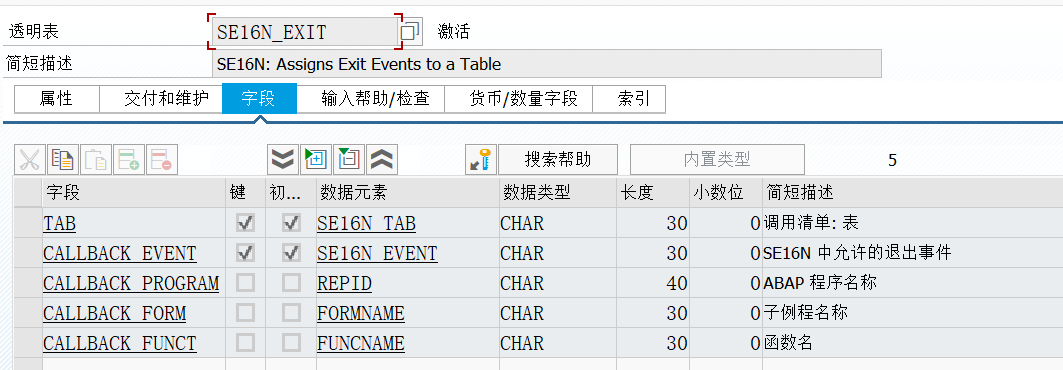Click the 简短描述 column header
The height and width of the screenshot is (370, 1063).
[x=912, y=193]
